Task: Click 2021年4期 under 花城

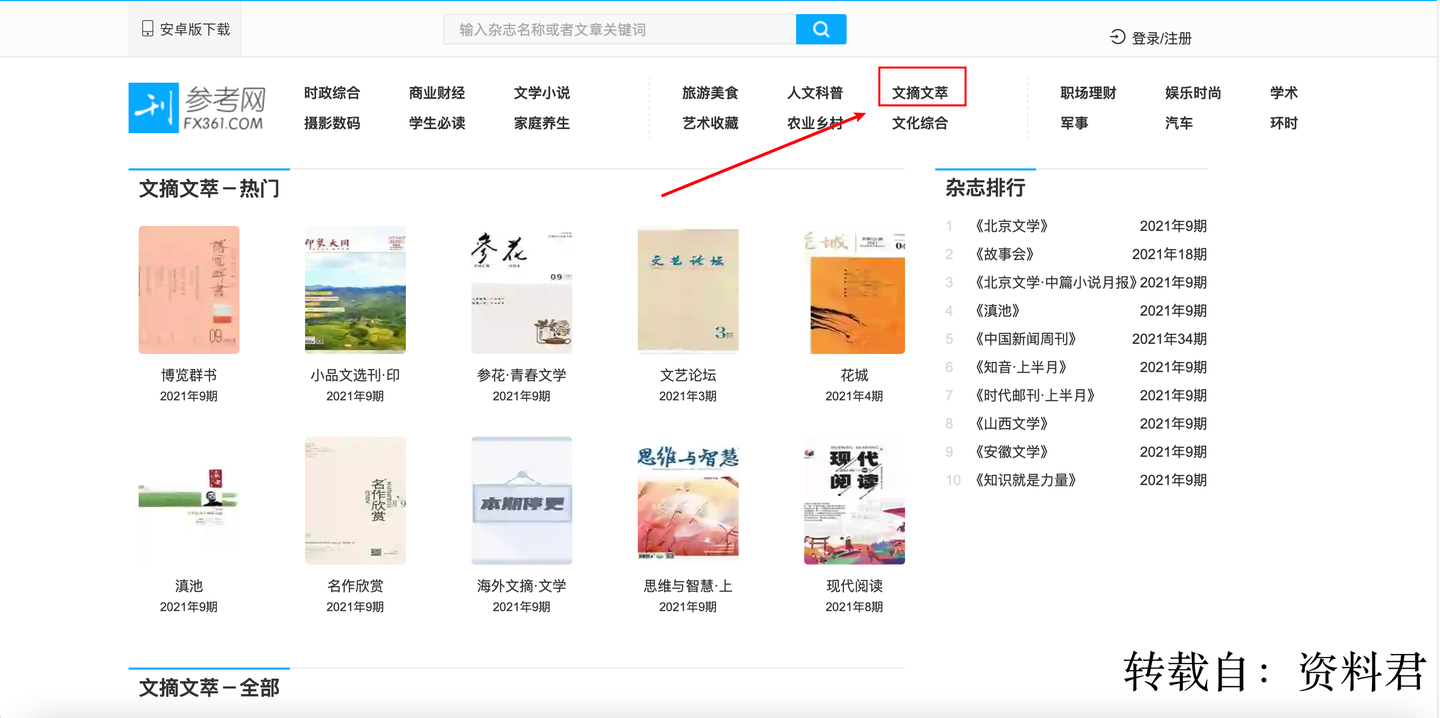Action: click(x=854, y=396)
